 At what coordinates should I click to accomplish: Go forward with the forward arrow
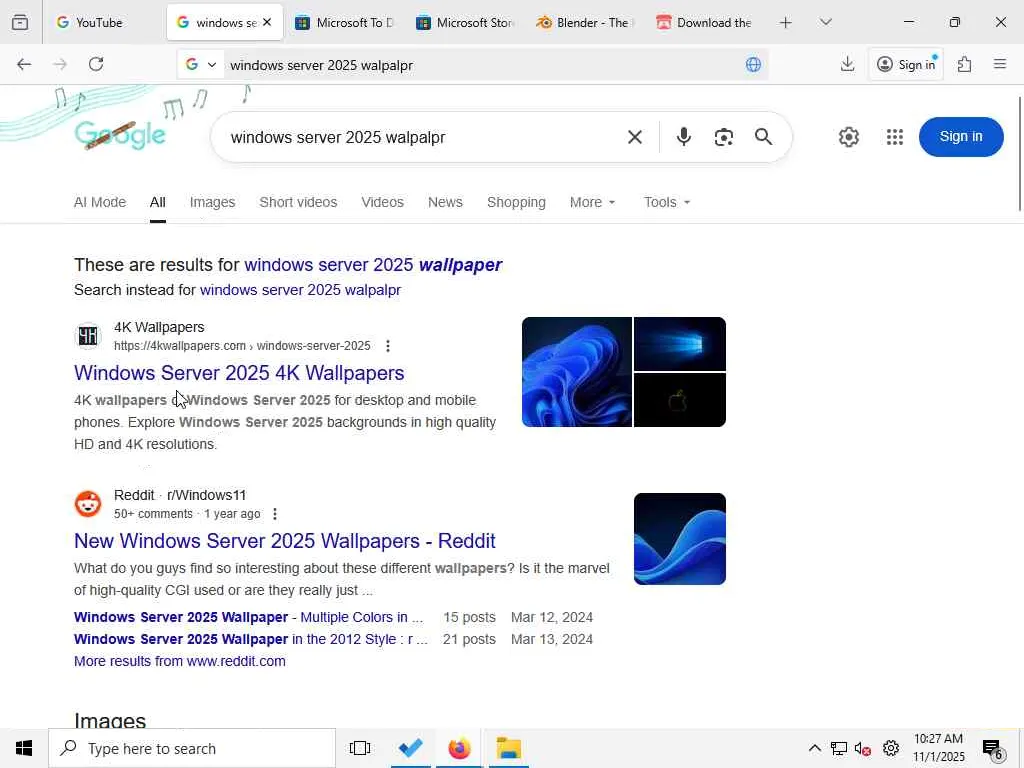[x=59, y=64]
